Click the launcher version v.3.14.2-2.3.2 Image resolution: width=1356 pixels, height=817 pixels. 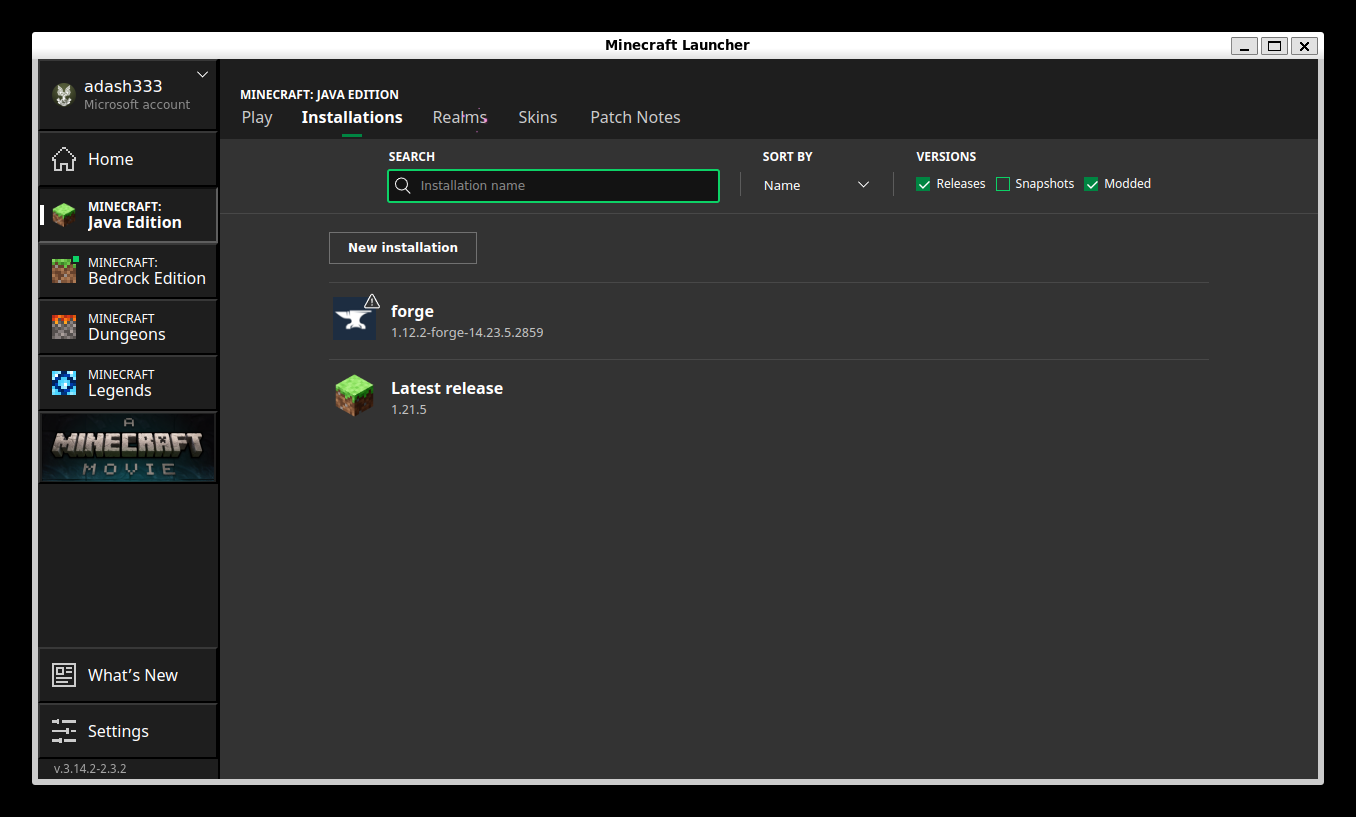pos(90,769)
